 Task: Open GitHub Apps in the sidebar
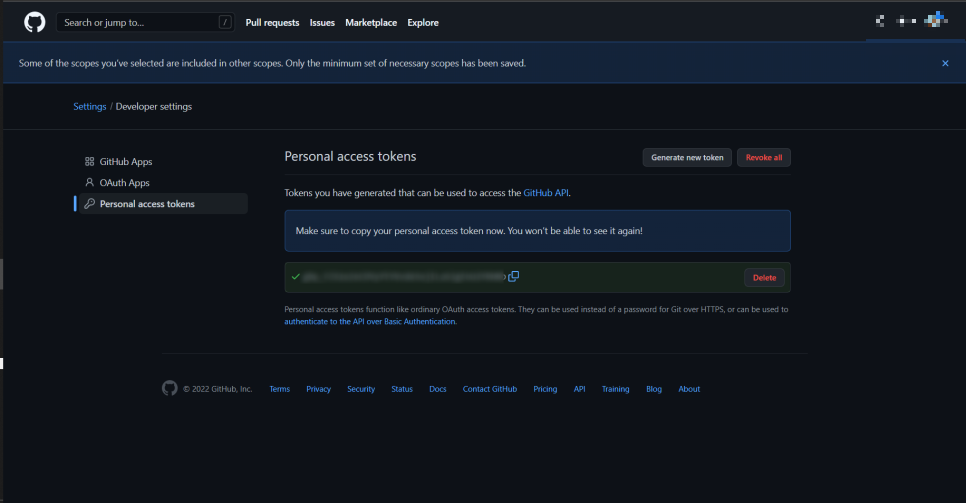coord(126,162)
